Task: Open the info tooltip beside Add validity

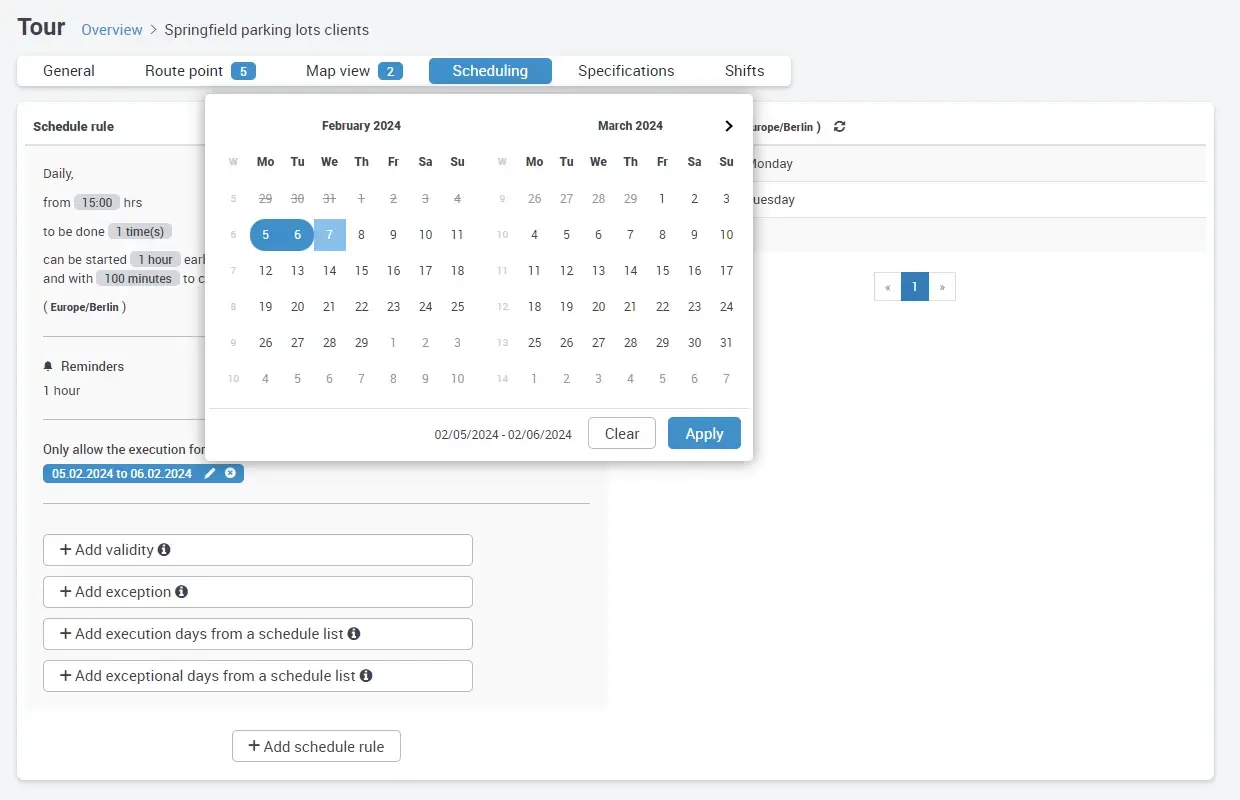Action: 164,550
